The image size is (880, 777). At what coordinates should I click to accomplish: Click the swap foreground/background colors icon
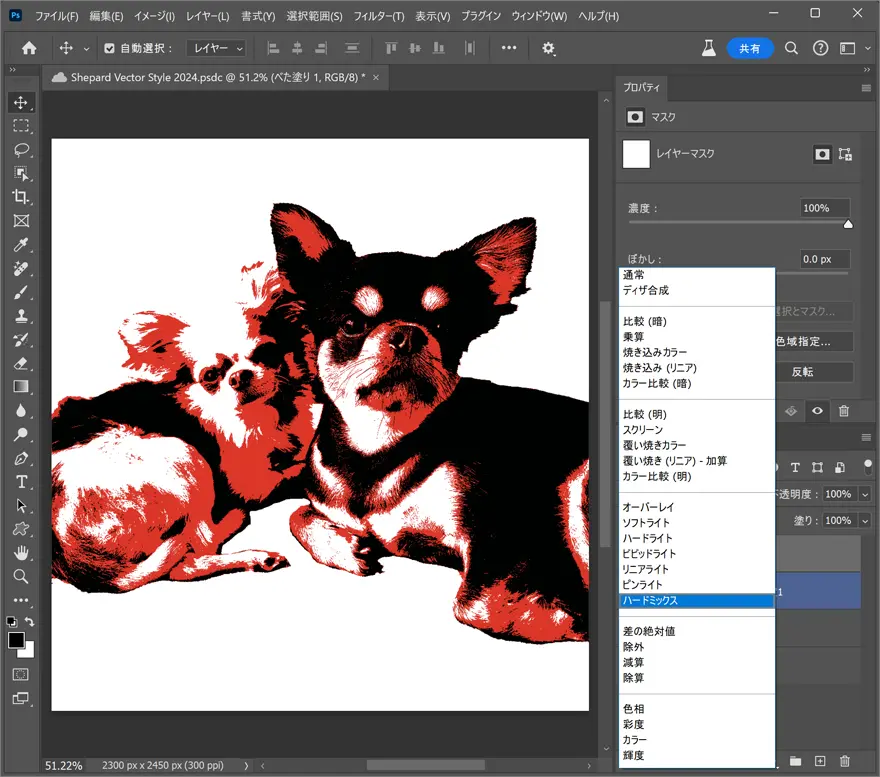(30, 622)
